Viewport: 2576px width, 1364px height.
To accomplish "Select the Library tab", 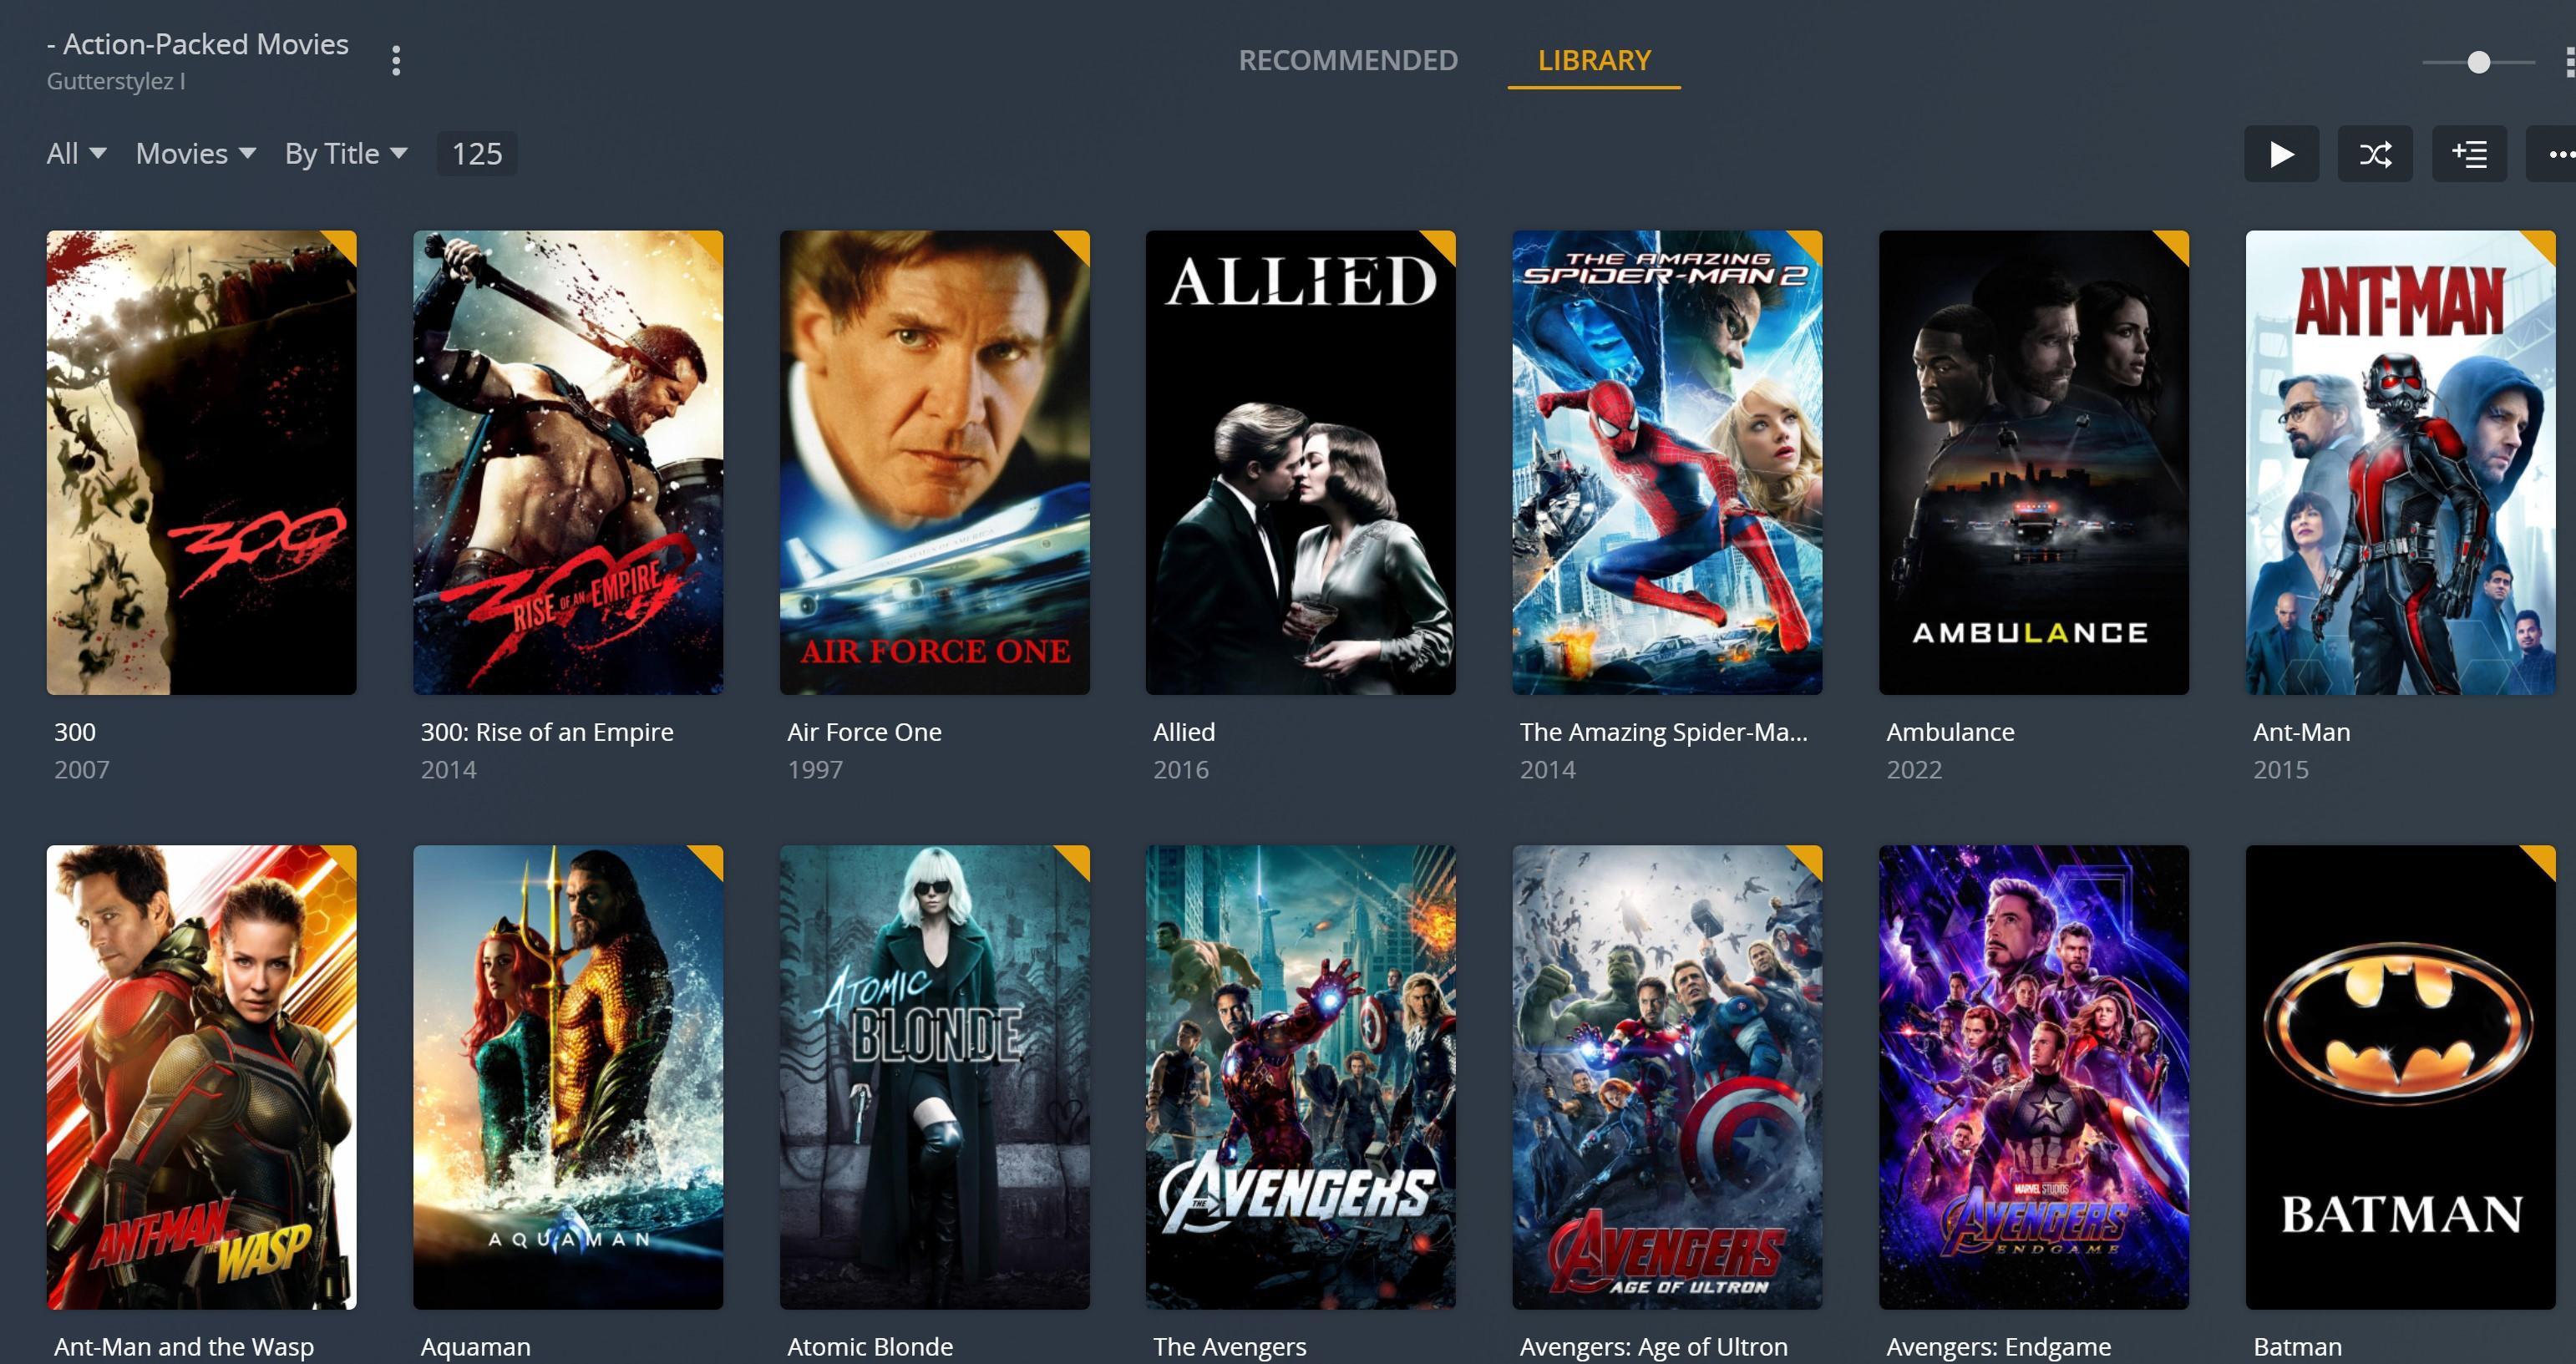I will pos(1594,60).
